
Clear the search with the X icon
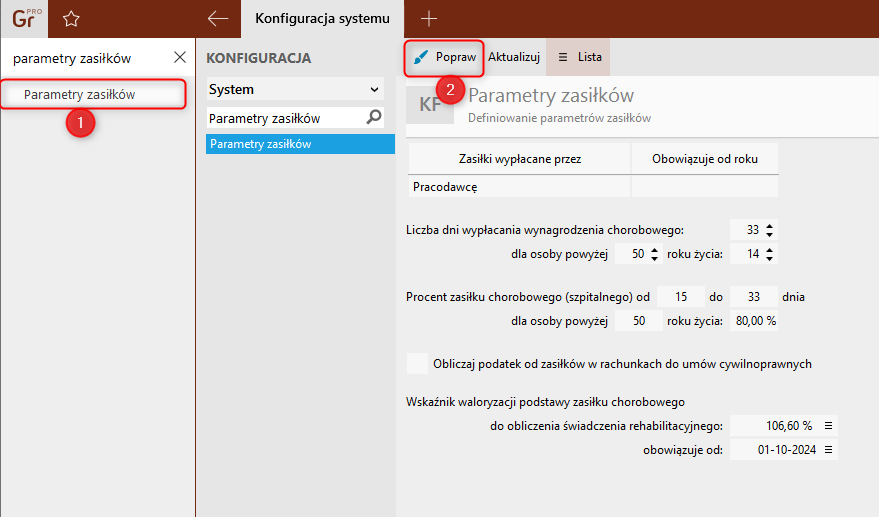179,57
